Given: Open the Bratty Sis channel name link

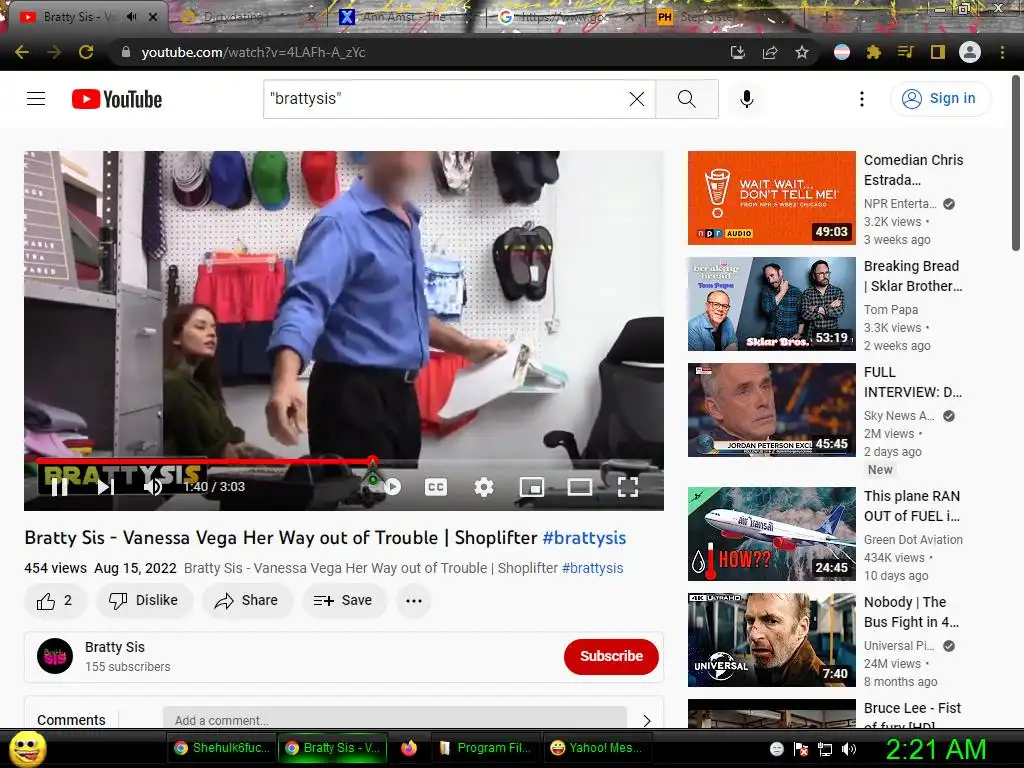Looking at the screenshot, I should pos(115,647).
